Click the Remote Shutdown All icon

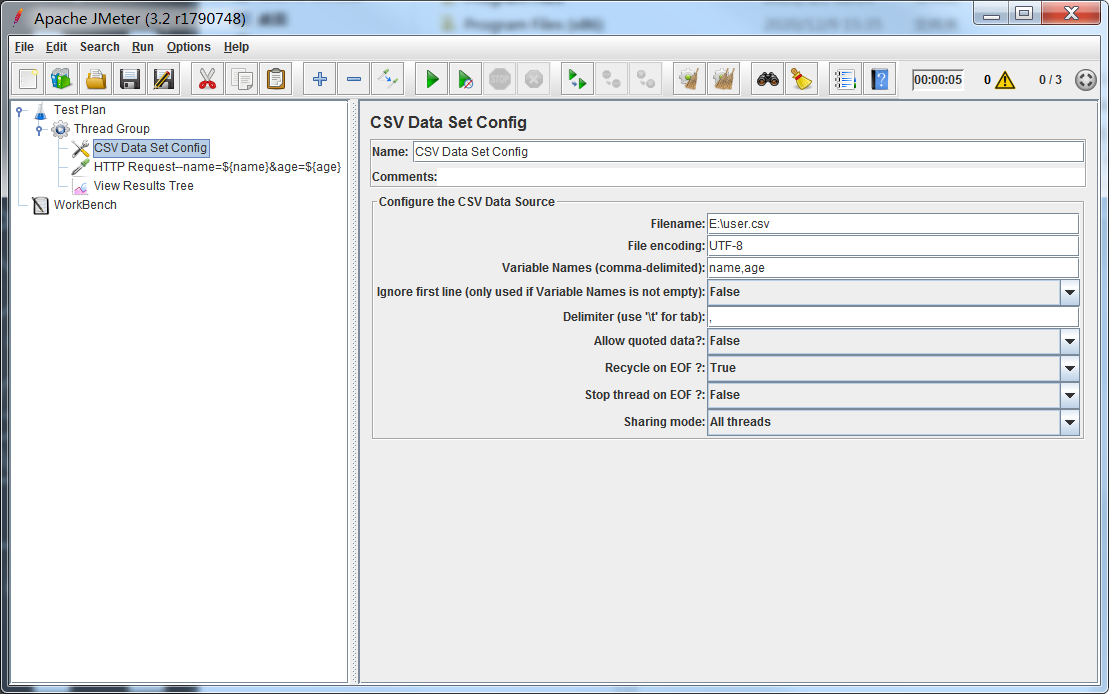(646, 79)
